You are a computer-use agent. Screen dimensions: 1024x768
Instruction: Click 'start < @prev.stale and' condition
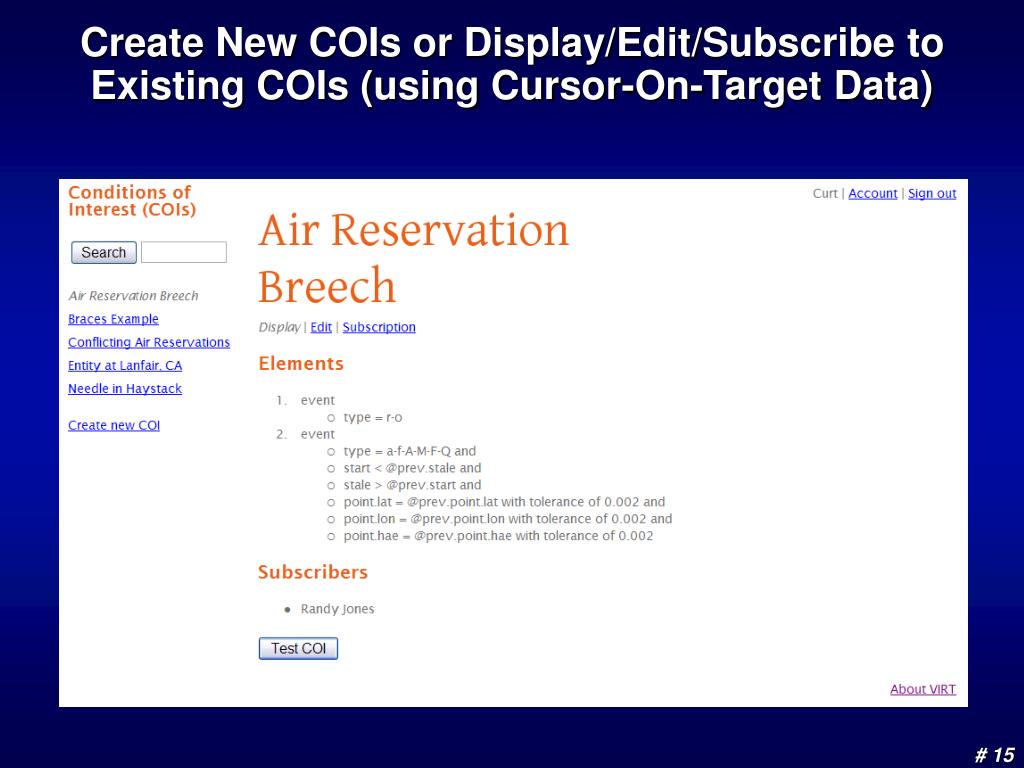pyautogui.click(x=412, y=468)
